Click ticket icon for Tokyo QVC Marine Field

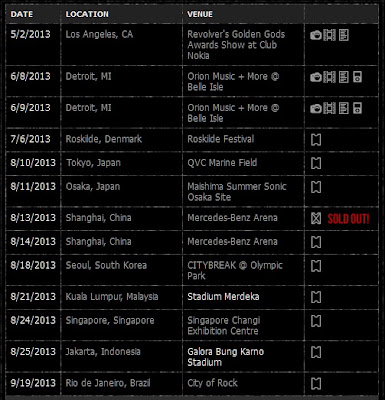pyautogui.click(x=316, y=163)
